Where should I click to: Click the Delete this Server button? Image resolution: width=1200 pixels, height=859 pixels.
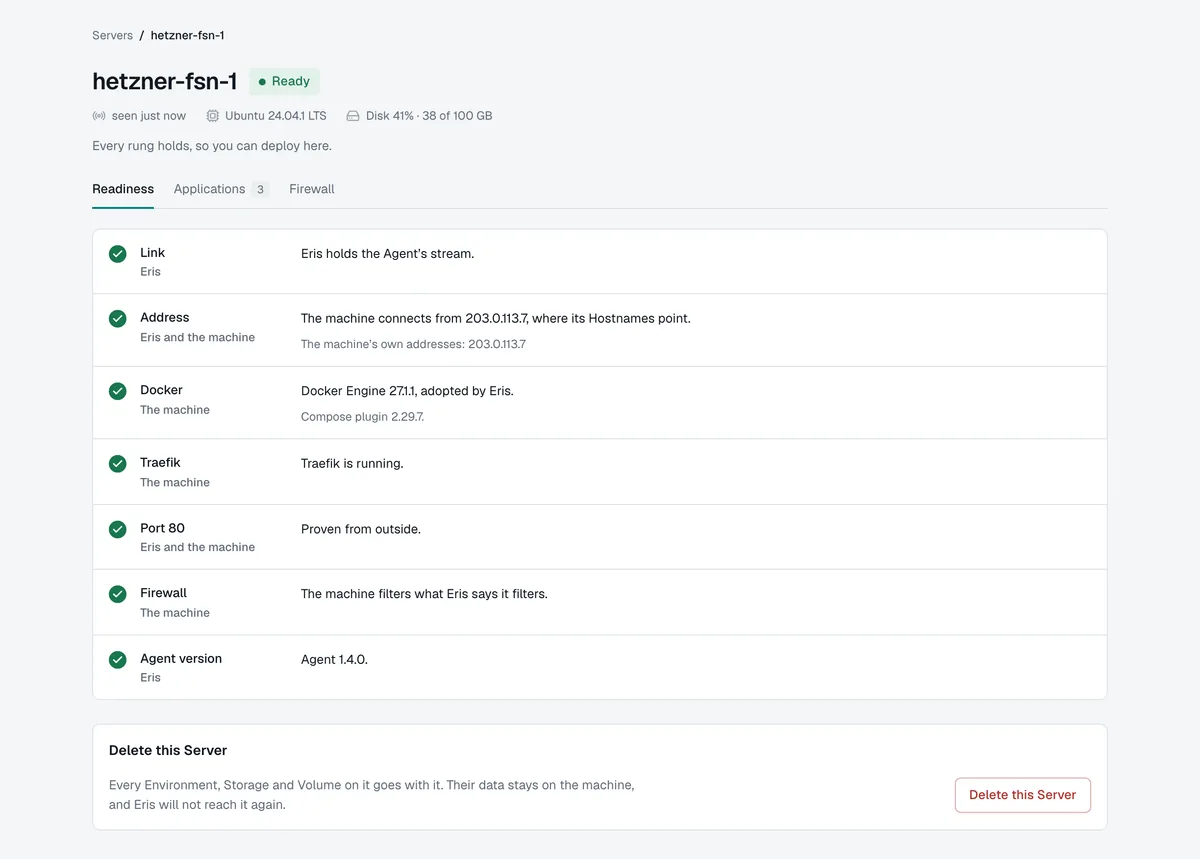[x=1022, y=795]
